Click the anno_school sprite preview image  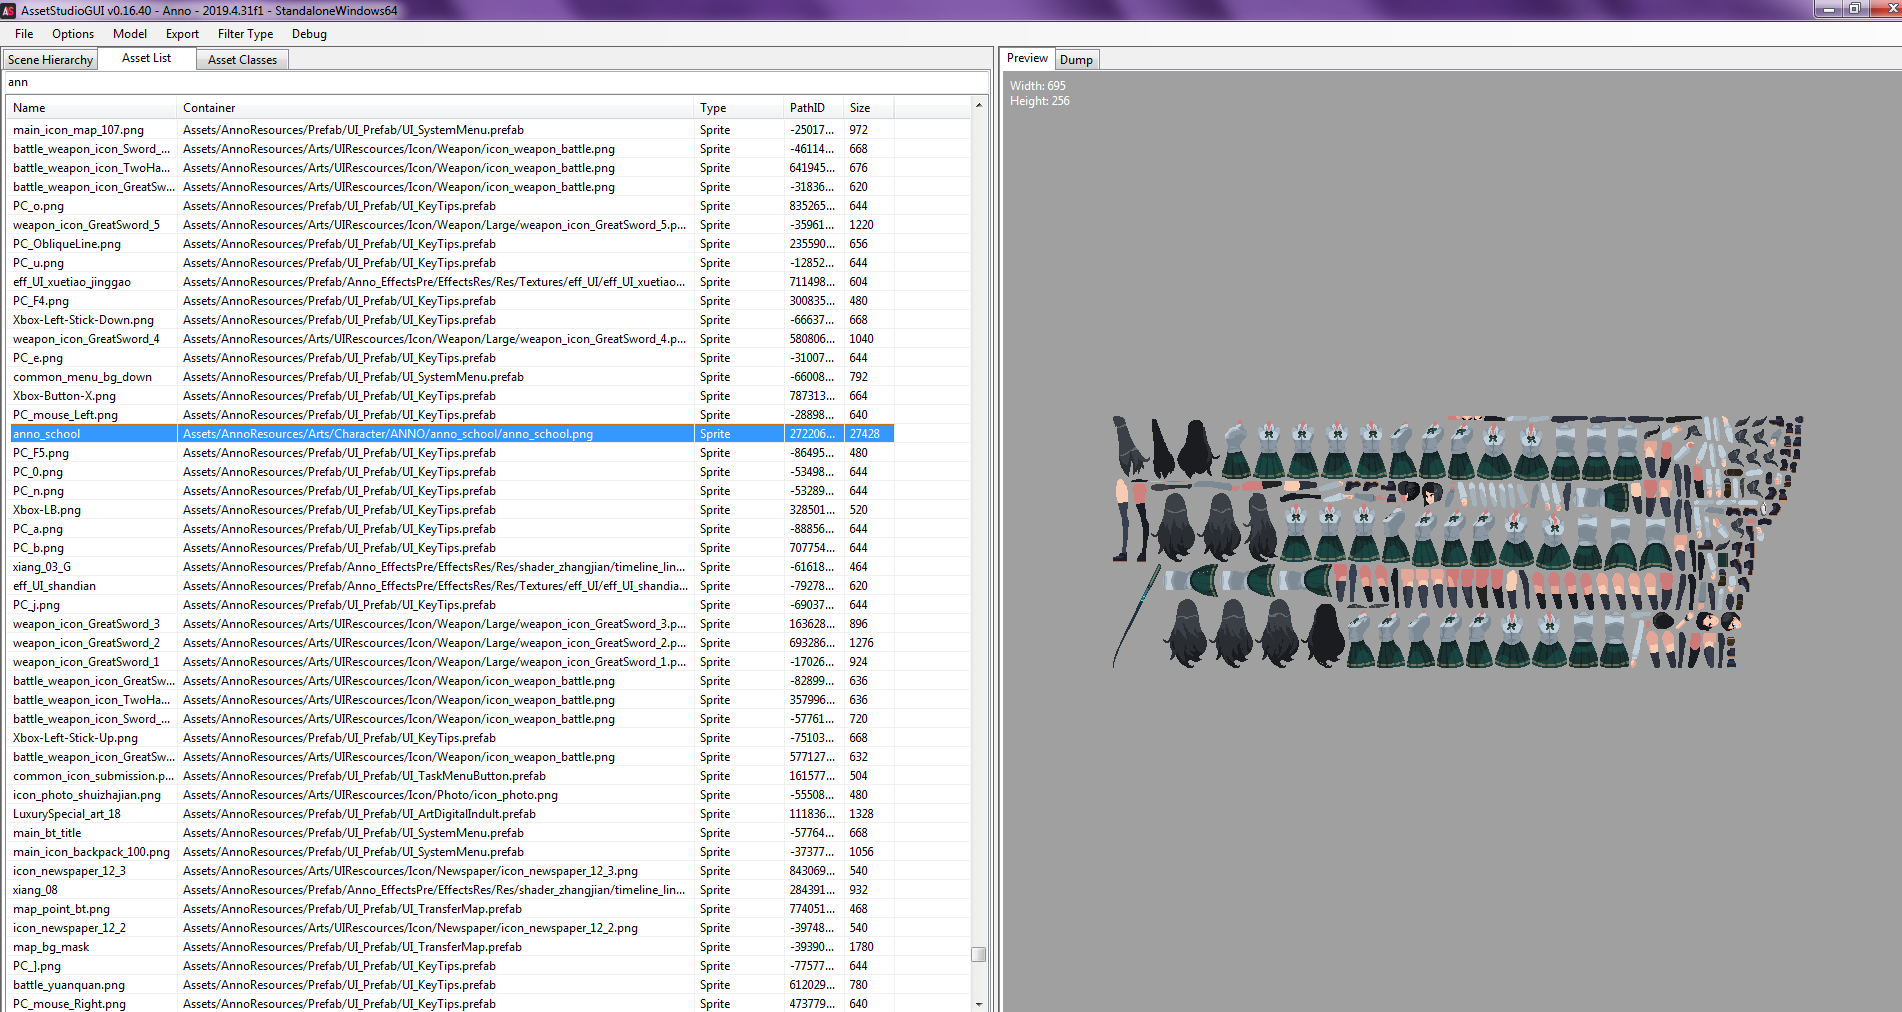(1457, 542)
